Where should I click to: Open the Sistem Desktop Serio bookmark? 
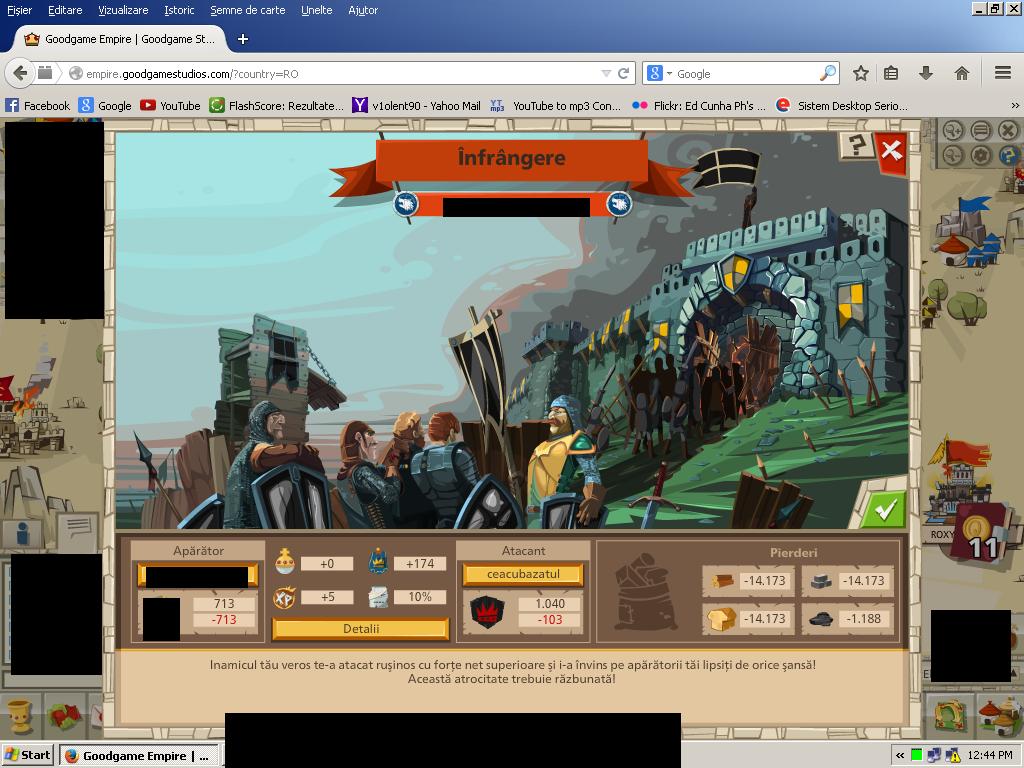[x=841, y=105]
